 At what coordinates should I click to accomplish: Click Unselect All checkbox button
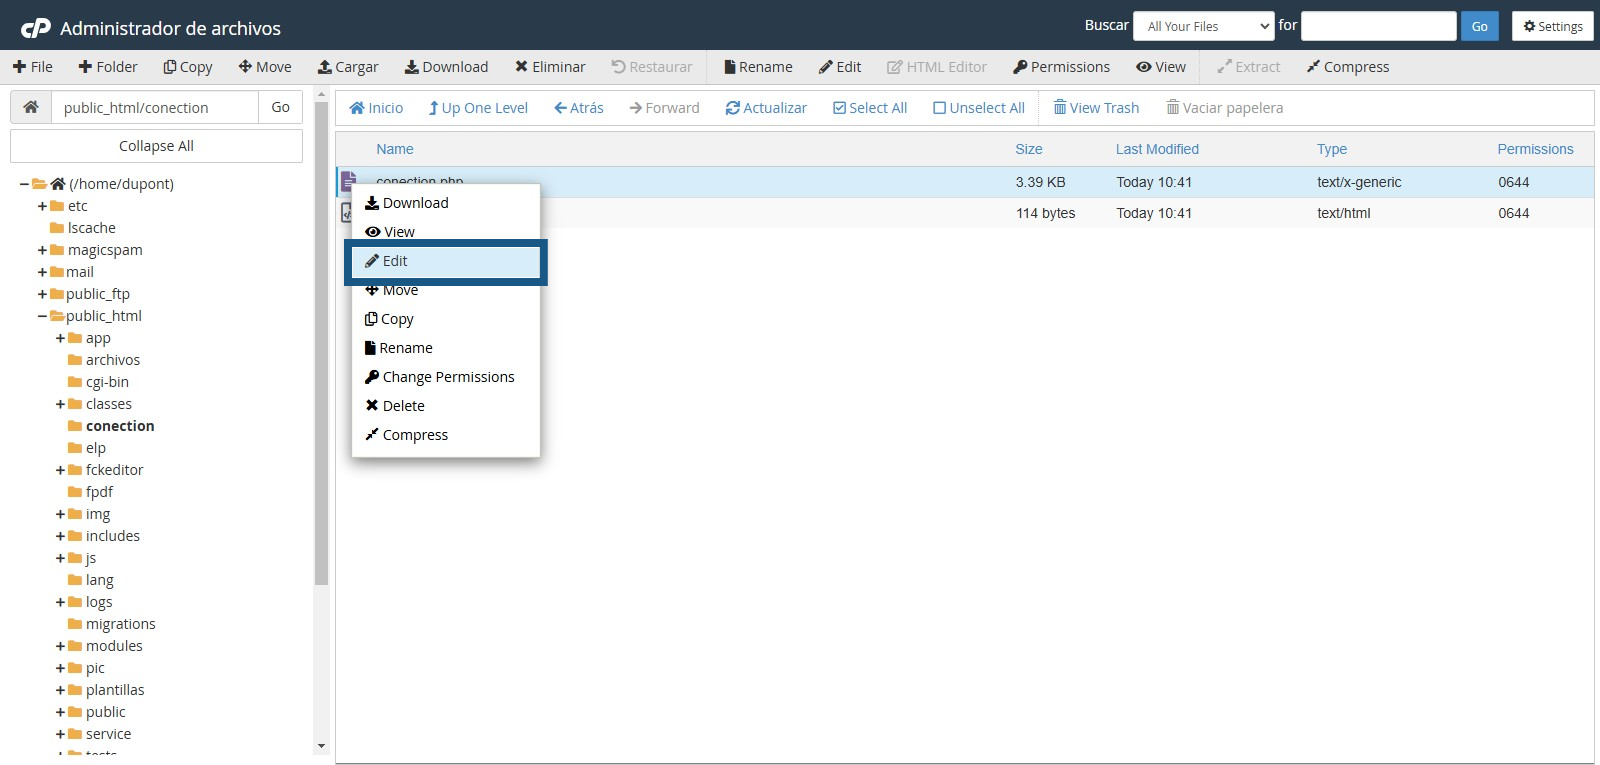(979, 108)
